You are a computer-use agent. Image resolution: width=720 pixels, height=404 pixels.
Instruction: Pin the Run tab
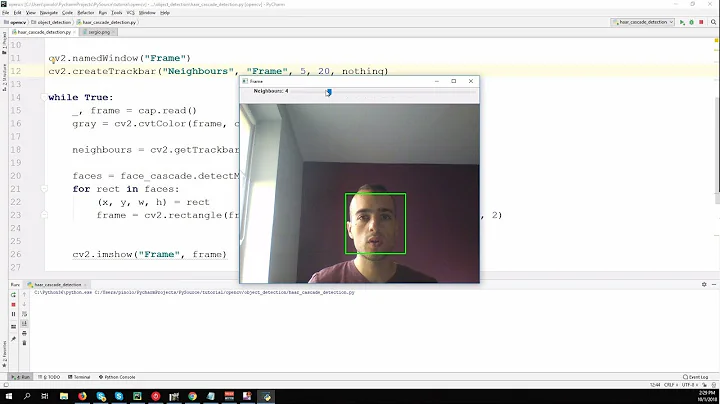(x=13, y=339)
